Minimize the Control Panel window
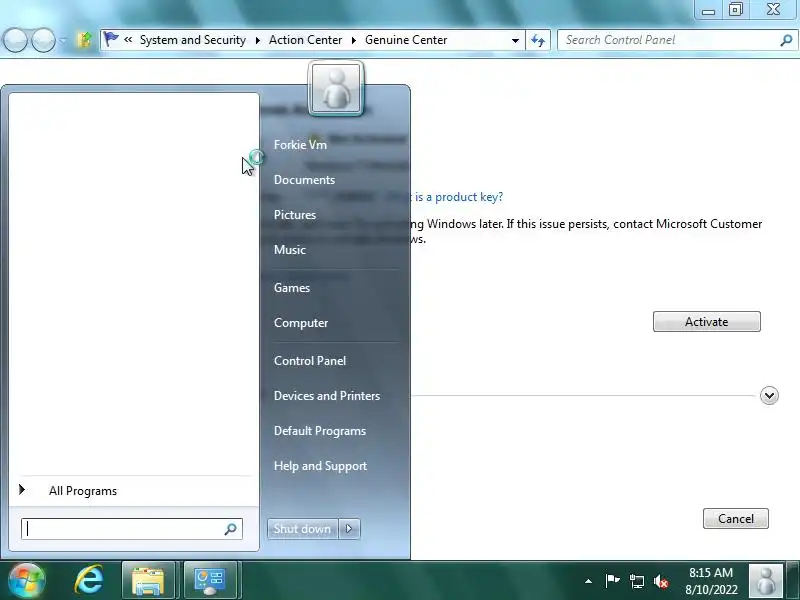 708,9
